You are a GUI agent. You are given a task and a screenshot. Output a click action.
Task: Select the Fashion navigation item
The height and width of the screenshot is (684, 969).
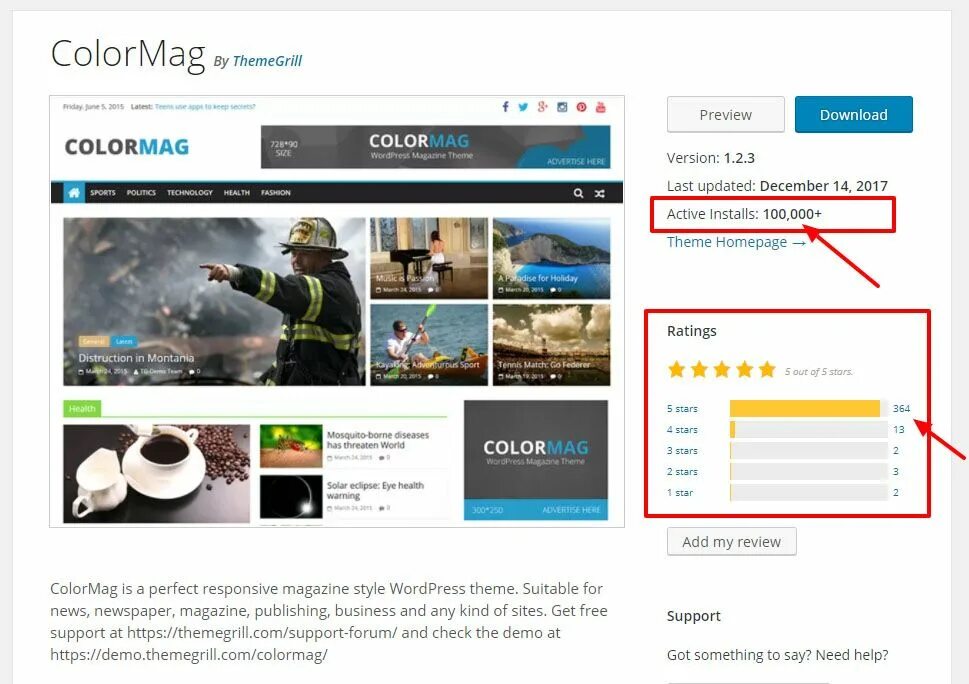point(276,193)
